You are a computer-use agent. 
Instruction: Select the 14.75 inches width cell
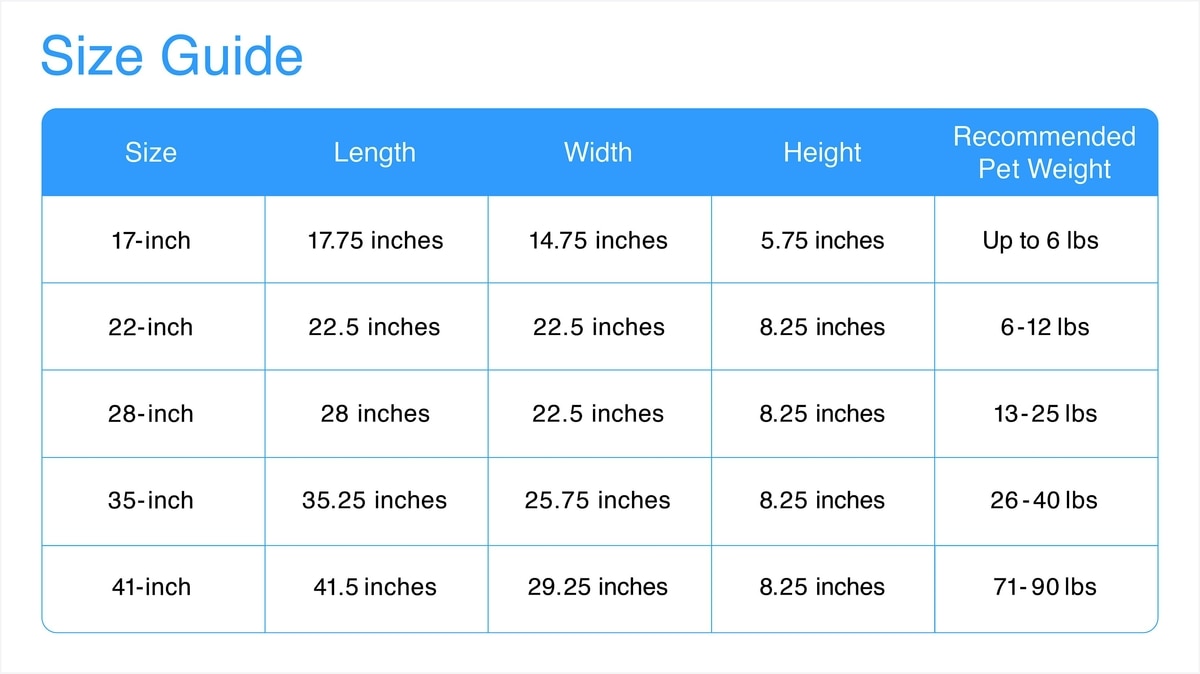[598, 240]
